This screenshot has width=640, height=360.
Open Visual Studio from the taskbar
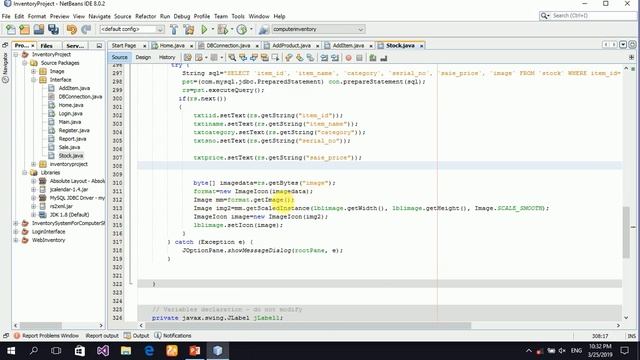pyautogui.click(x=103, y=351)
